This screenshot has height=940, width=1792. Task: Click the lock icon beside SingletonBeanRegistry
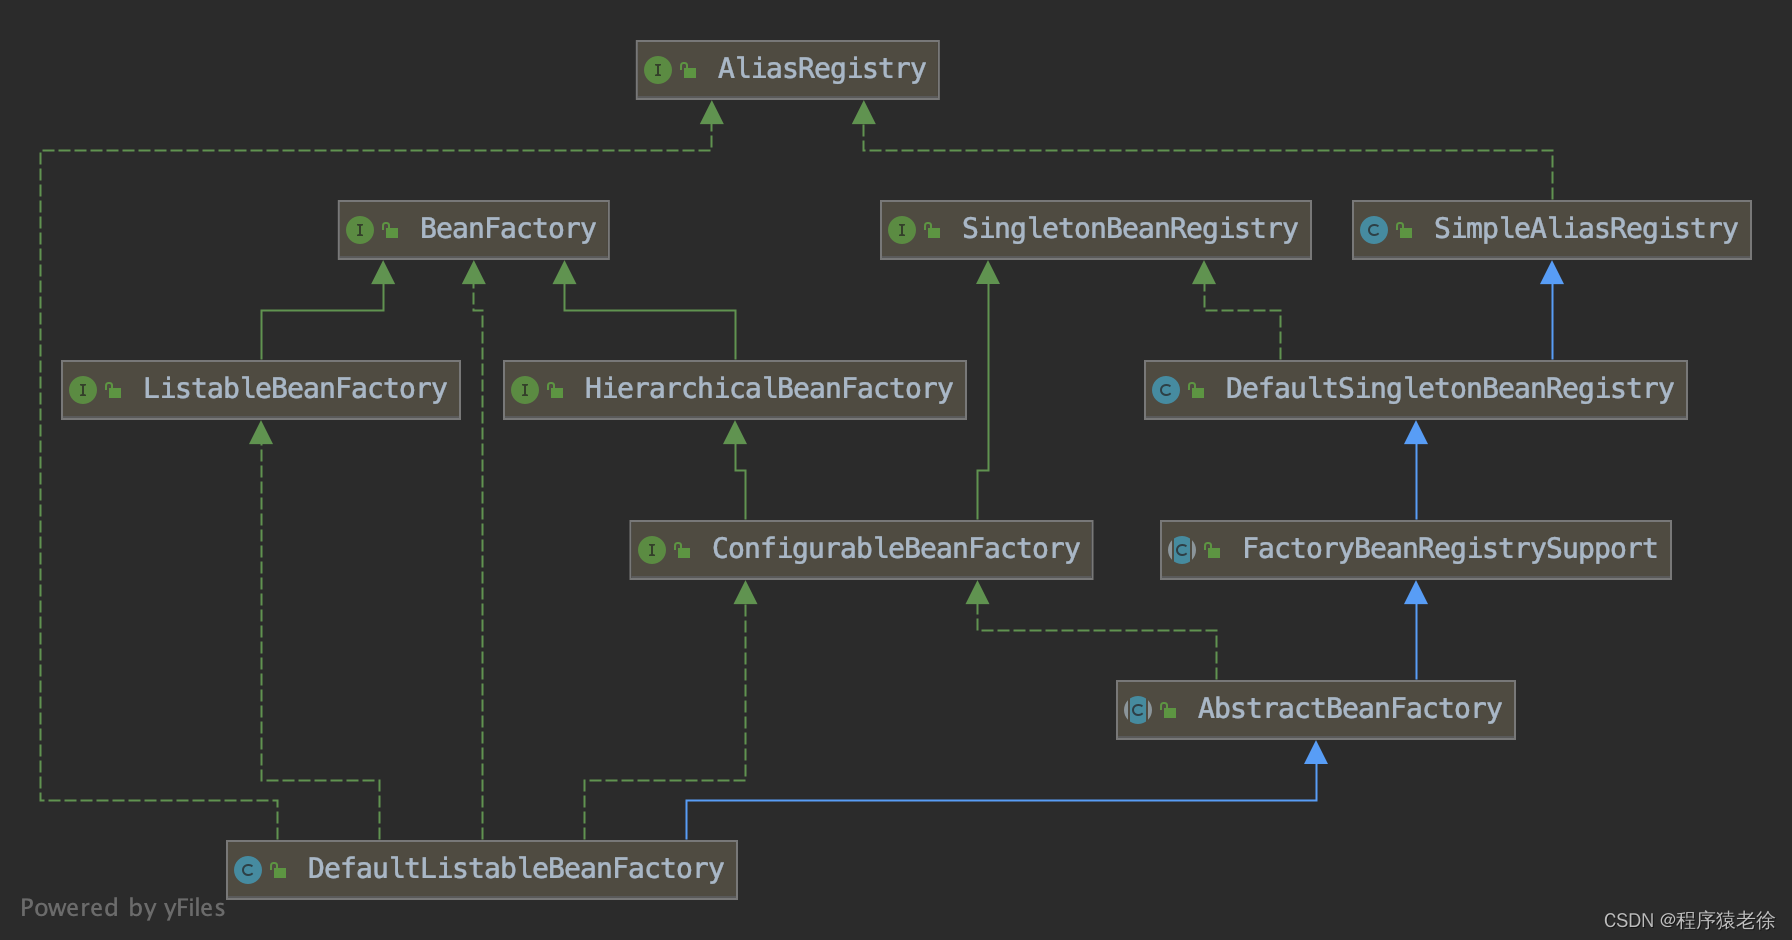[x=933, y=230]
